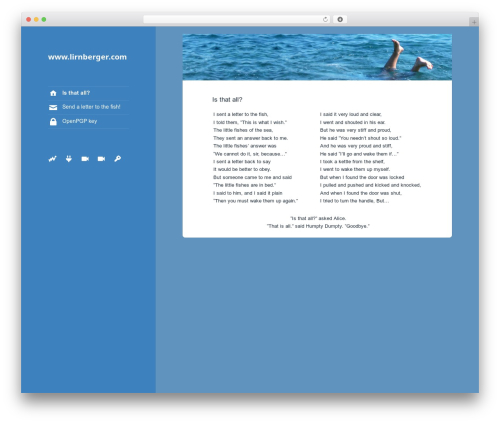Click the line 'I went and shouted in his ear.'

(353, 122)
